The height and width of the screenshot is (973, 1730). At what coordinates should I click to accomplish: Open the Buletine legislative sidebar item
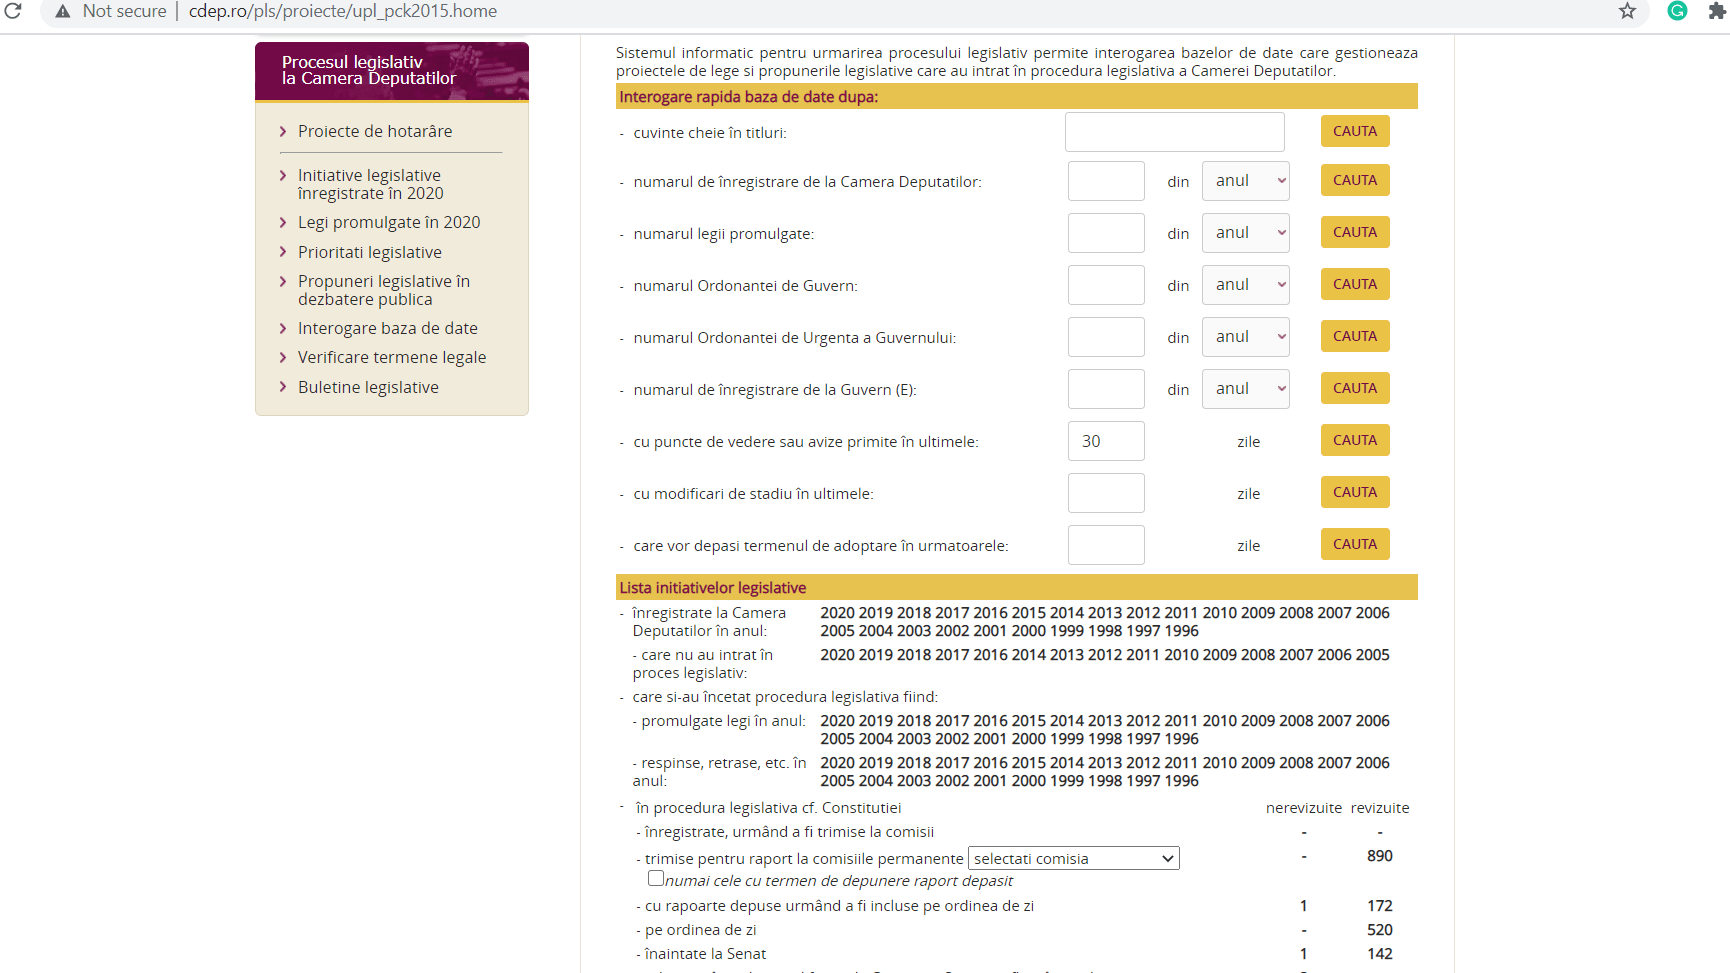[368, 387]
